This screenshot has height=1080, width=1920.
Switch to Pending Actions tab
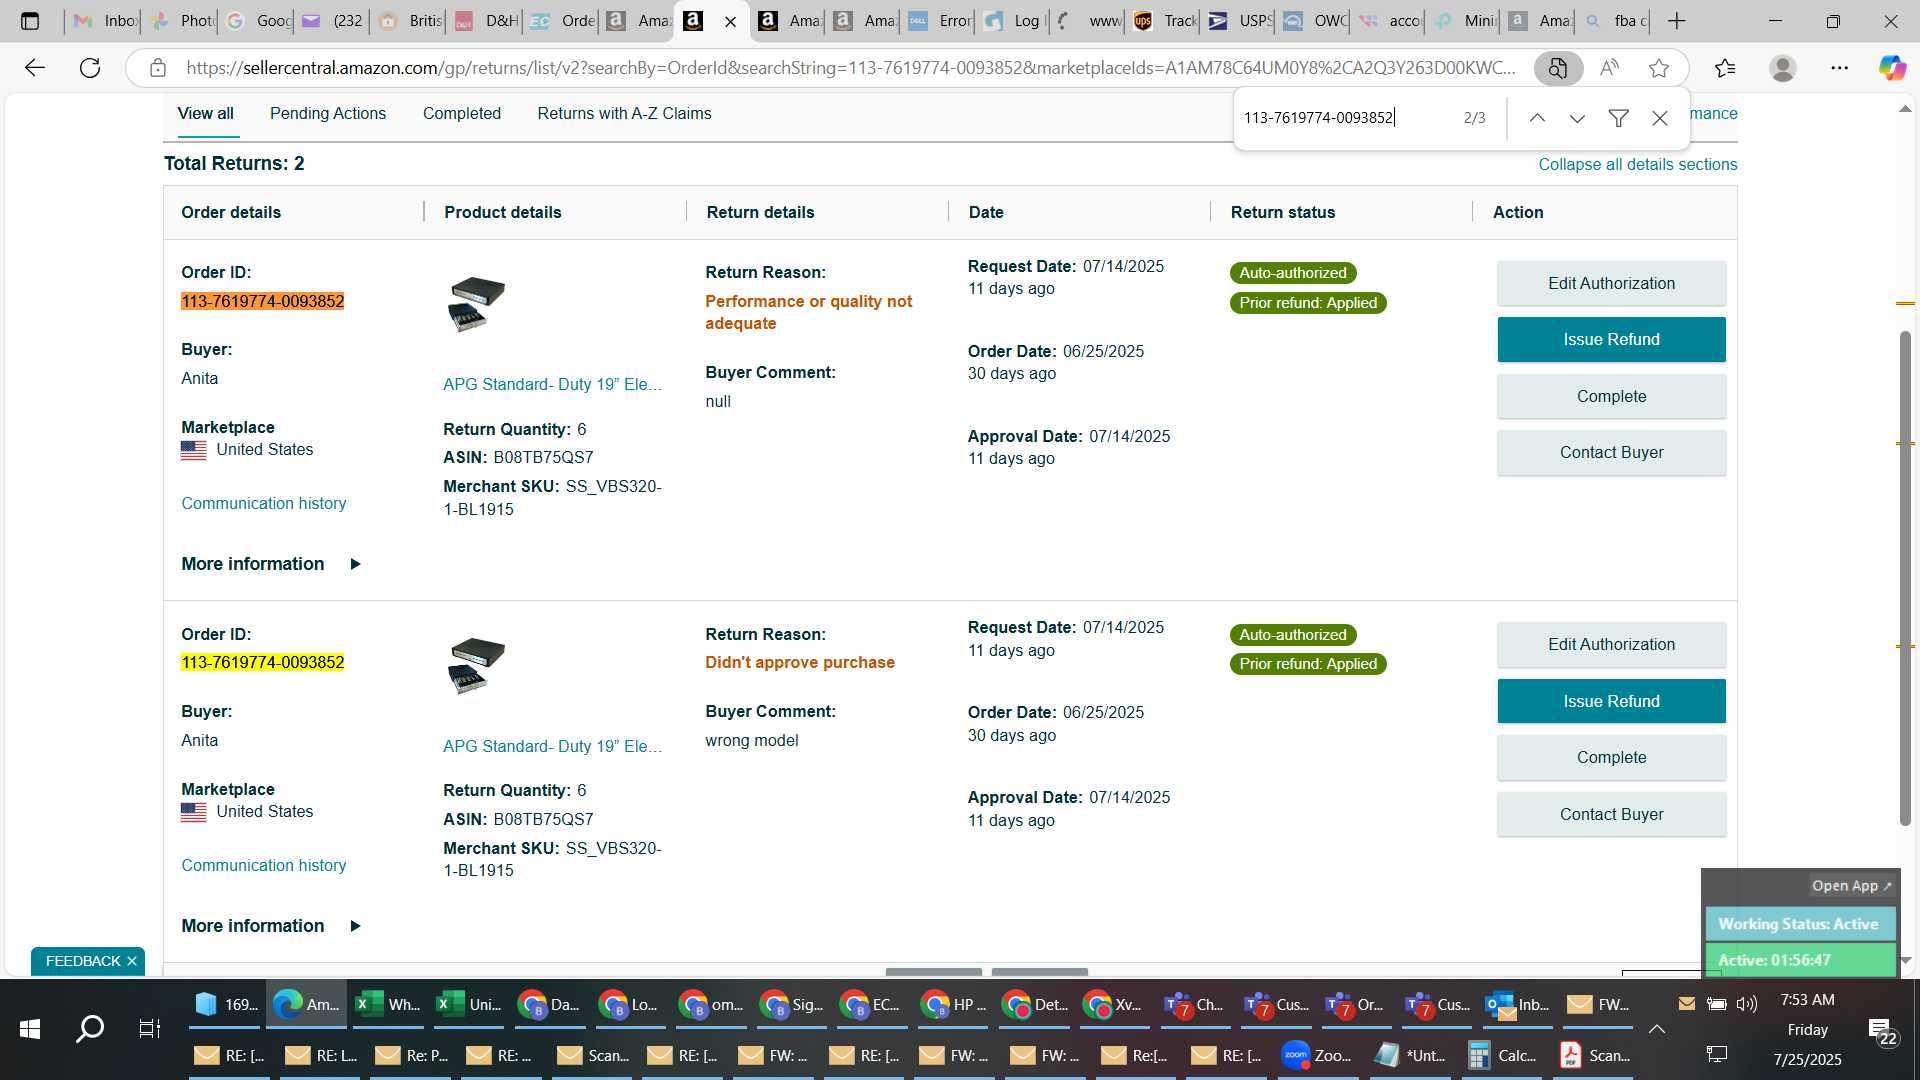click(328, 114)
